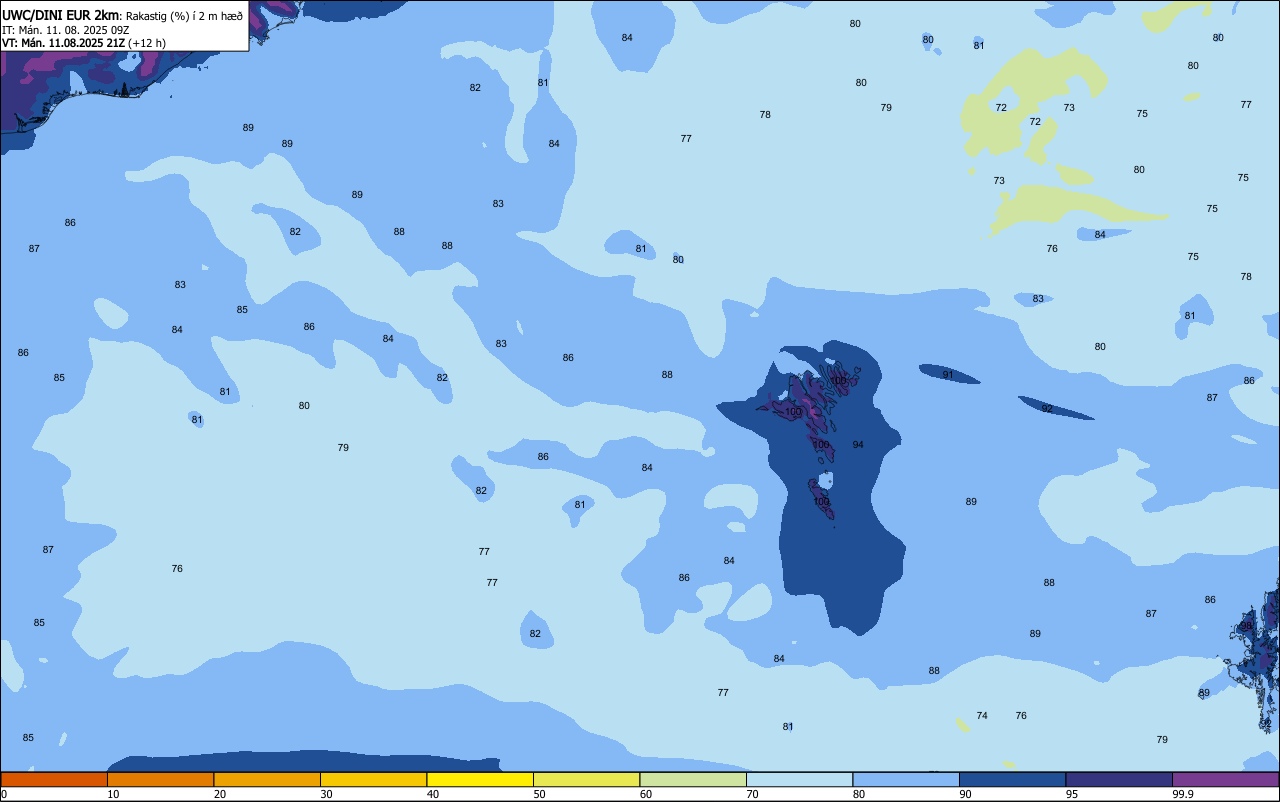Viewport: 1280px width, 802px height.
Task: Click the '99.9' legend tick label
Action: [1182, 794]
